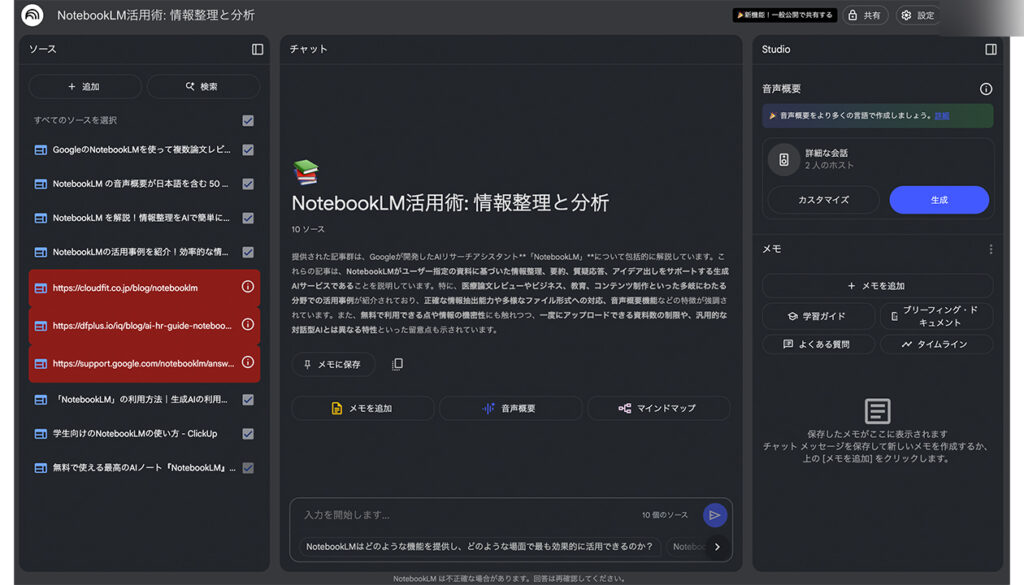Screen dimensions: 1024x585
Task: Click the 検索 search sources button
Action: click(203, 87)
